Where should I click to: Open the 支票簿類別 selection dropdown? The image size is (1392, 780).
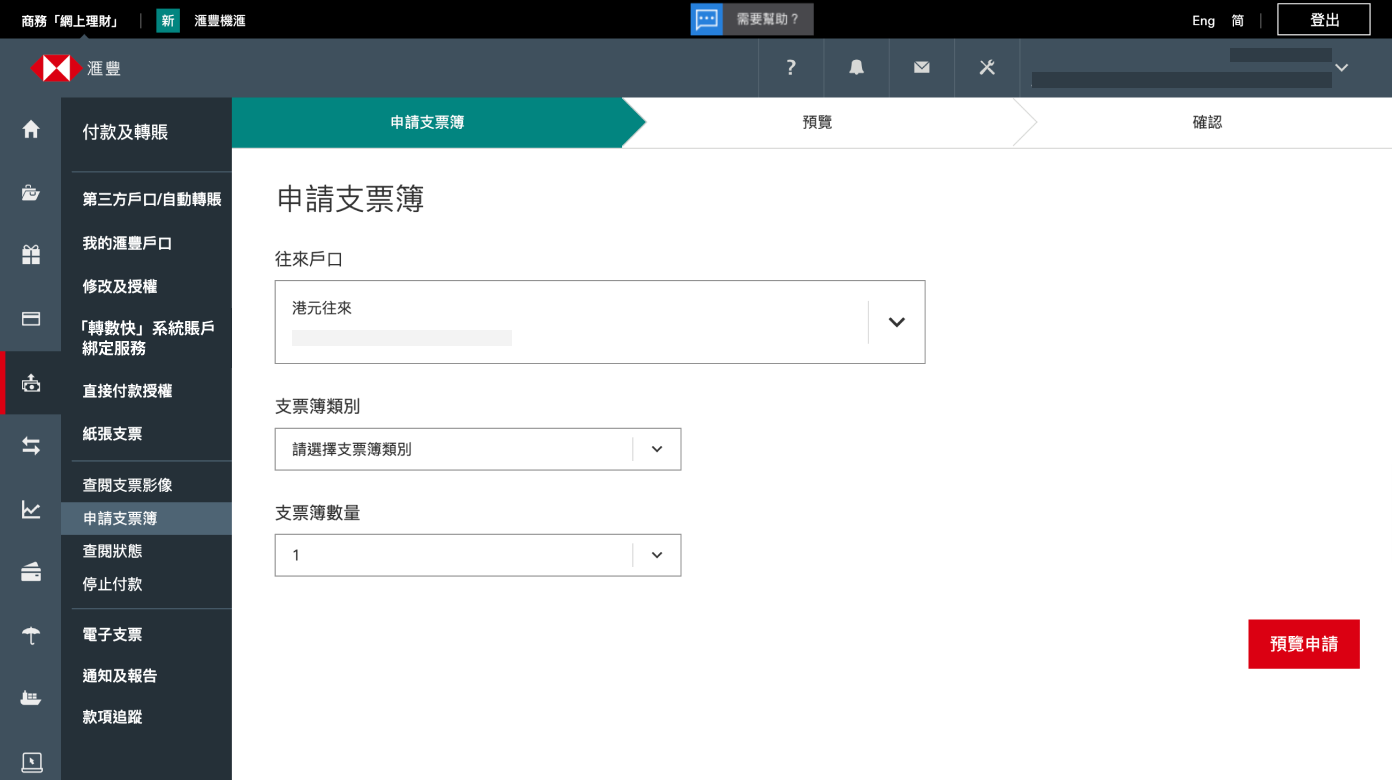(x=657, y=449)
